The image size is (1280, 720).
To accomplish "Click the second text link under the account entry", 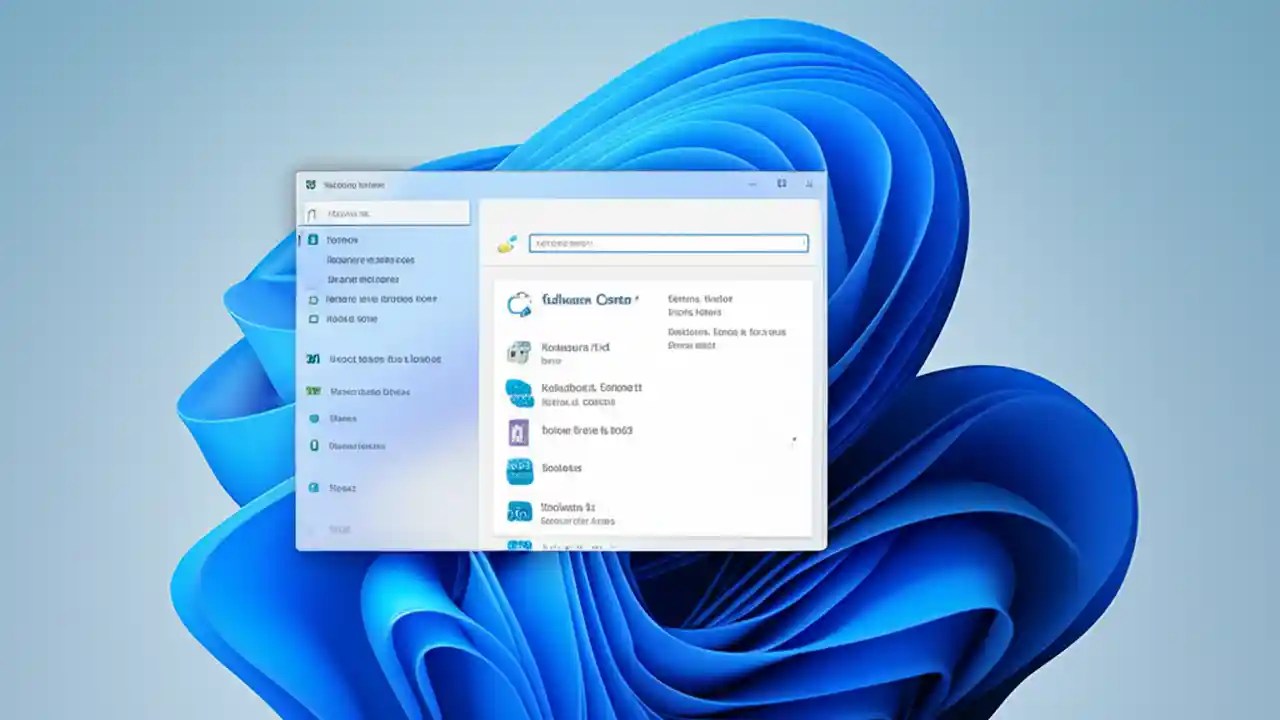I will (697, 312).
